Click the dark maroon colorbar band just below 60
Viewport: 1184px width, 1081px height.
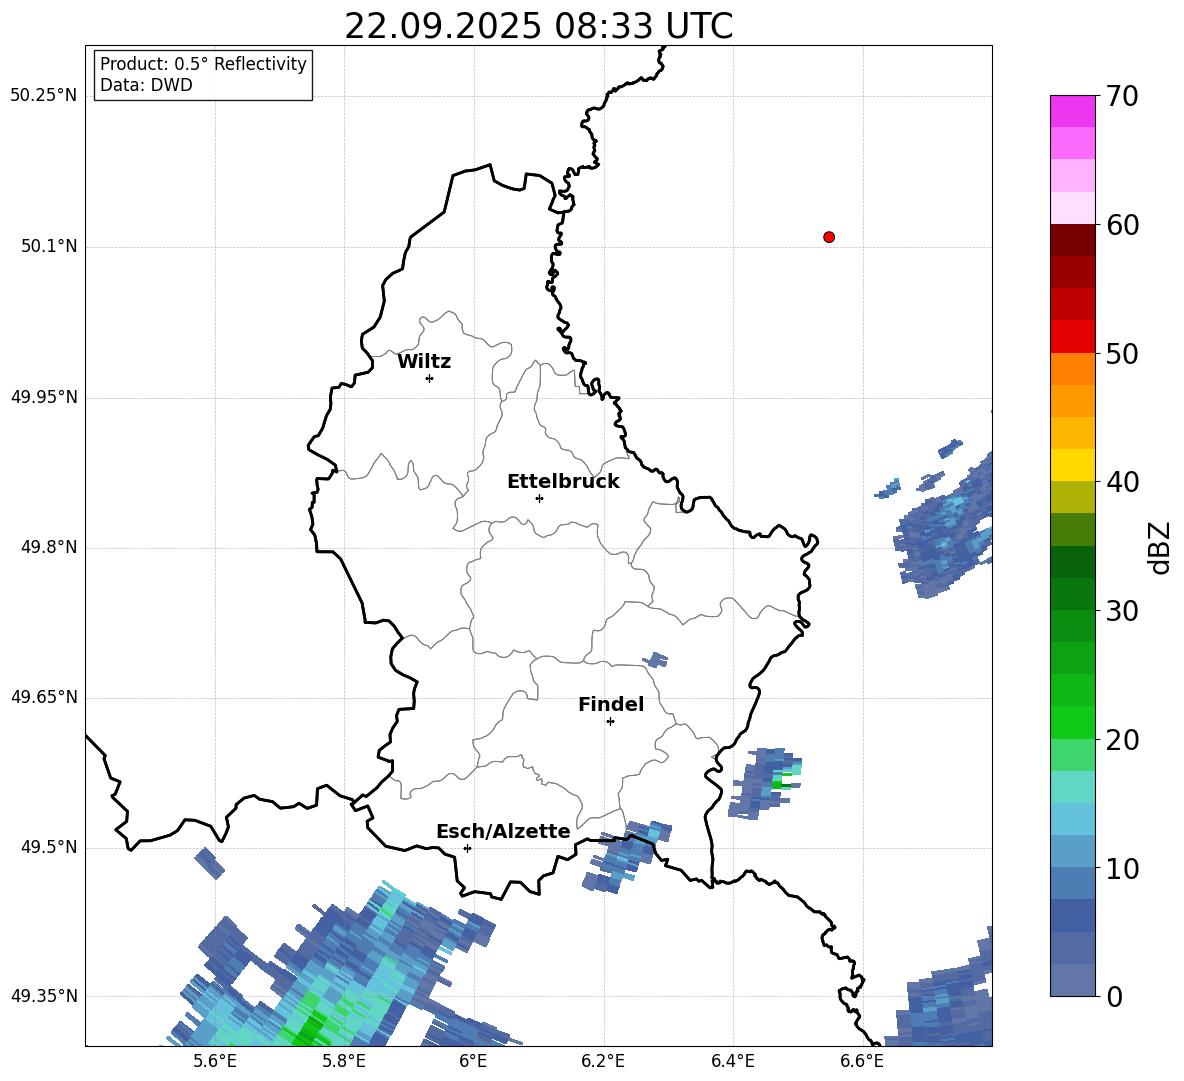1072,240
